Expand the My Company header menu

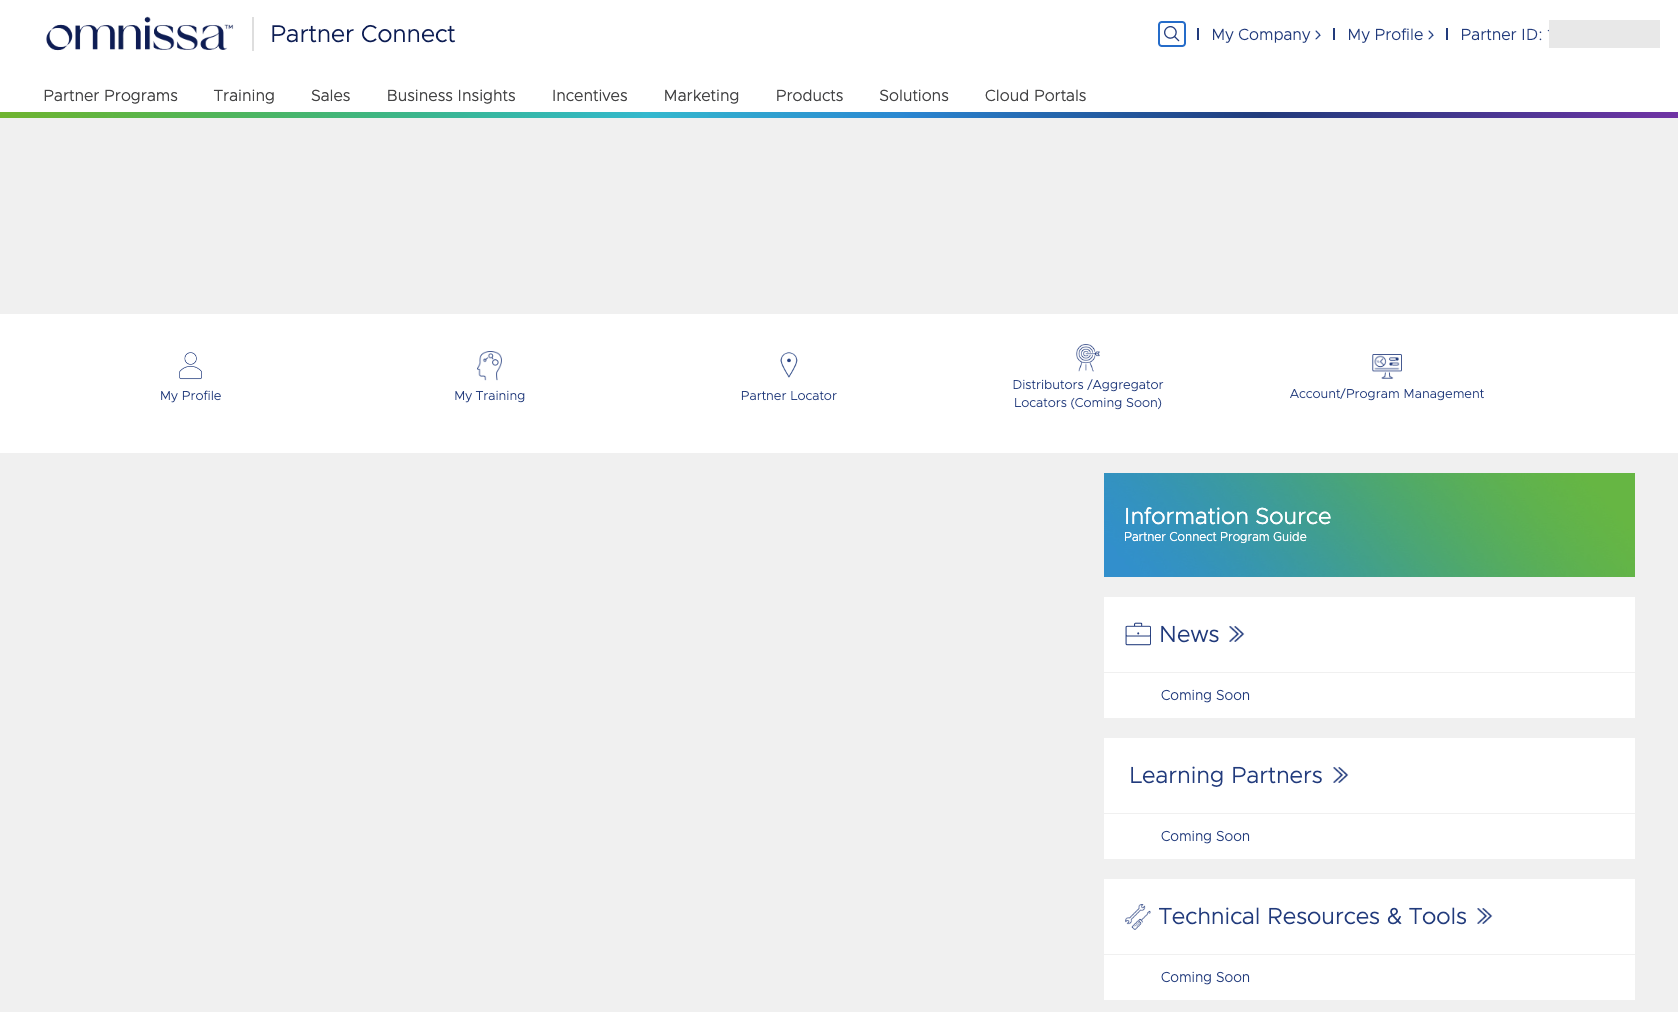pyautogui.click(x=1265, y=35)
